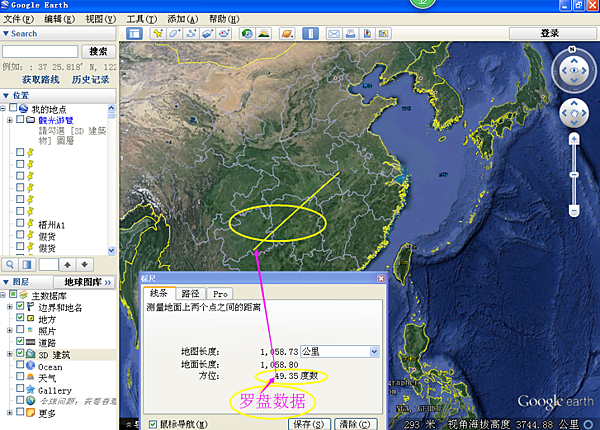Zoom in with plus button on slider

pos(574,139)
